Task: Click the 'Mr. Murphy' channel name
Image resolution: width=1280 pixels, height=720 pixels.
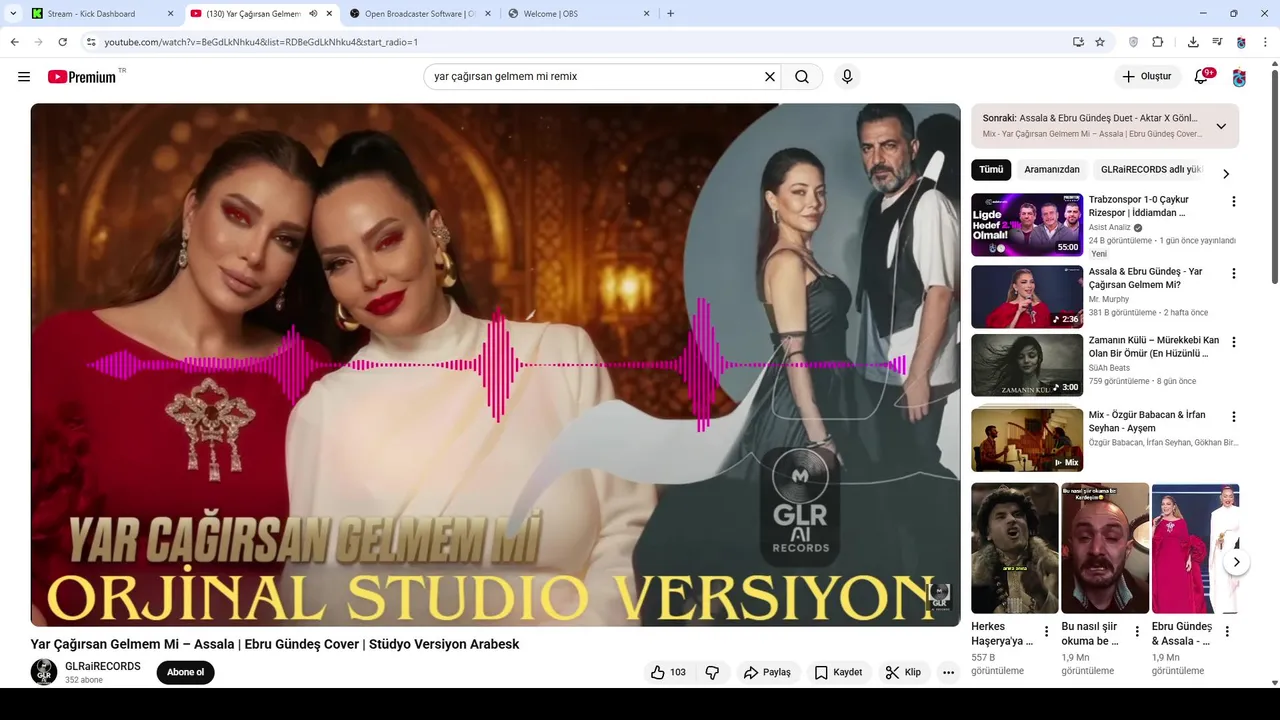Action: click(x=1109, y=299)
